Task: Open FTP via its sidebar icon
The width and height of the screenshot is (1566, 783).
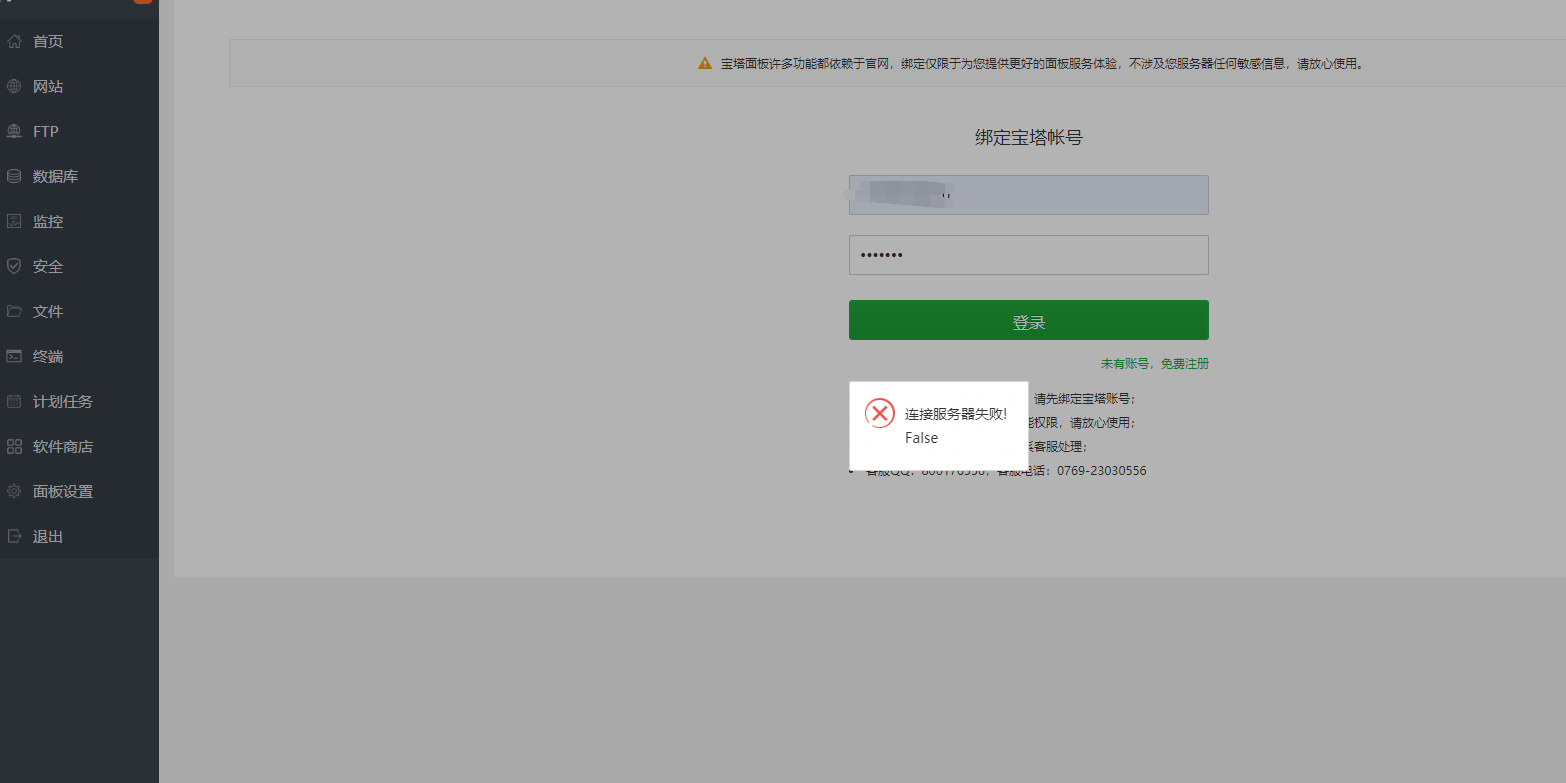Action: 14,131
